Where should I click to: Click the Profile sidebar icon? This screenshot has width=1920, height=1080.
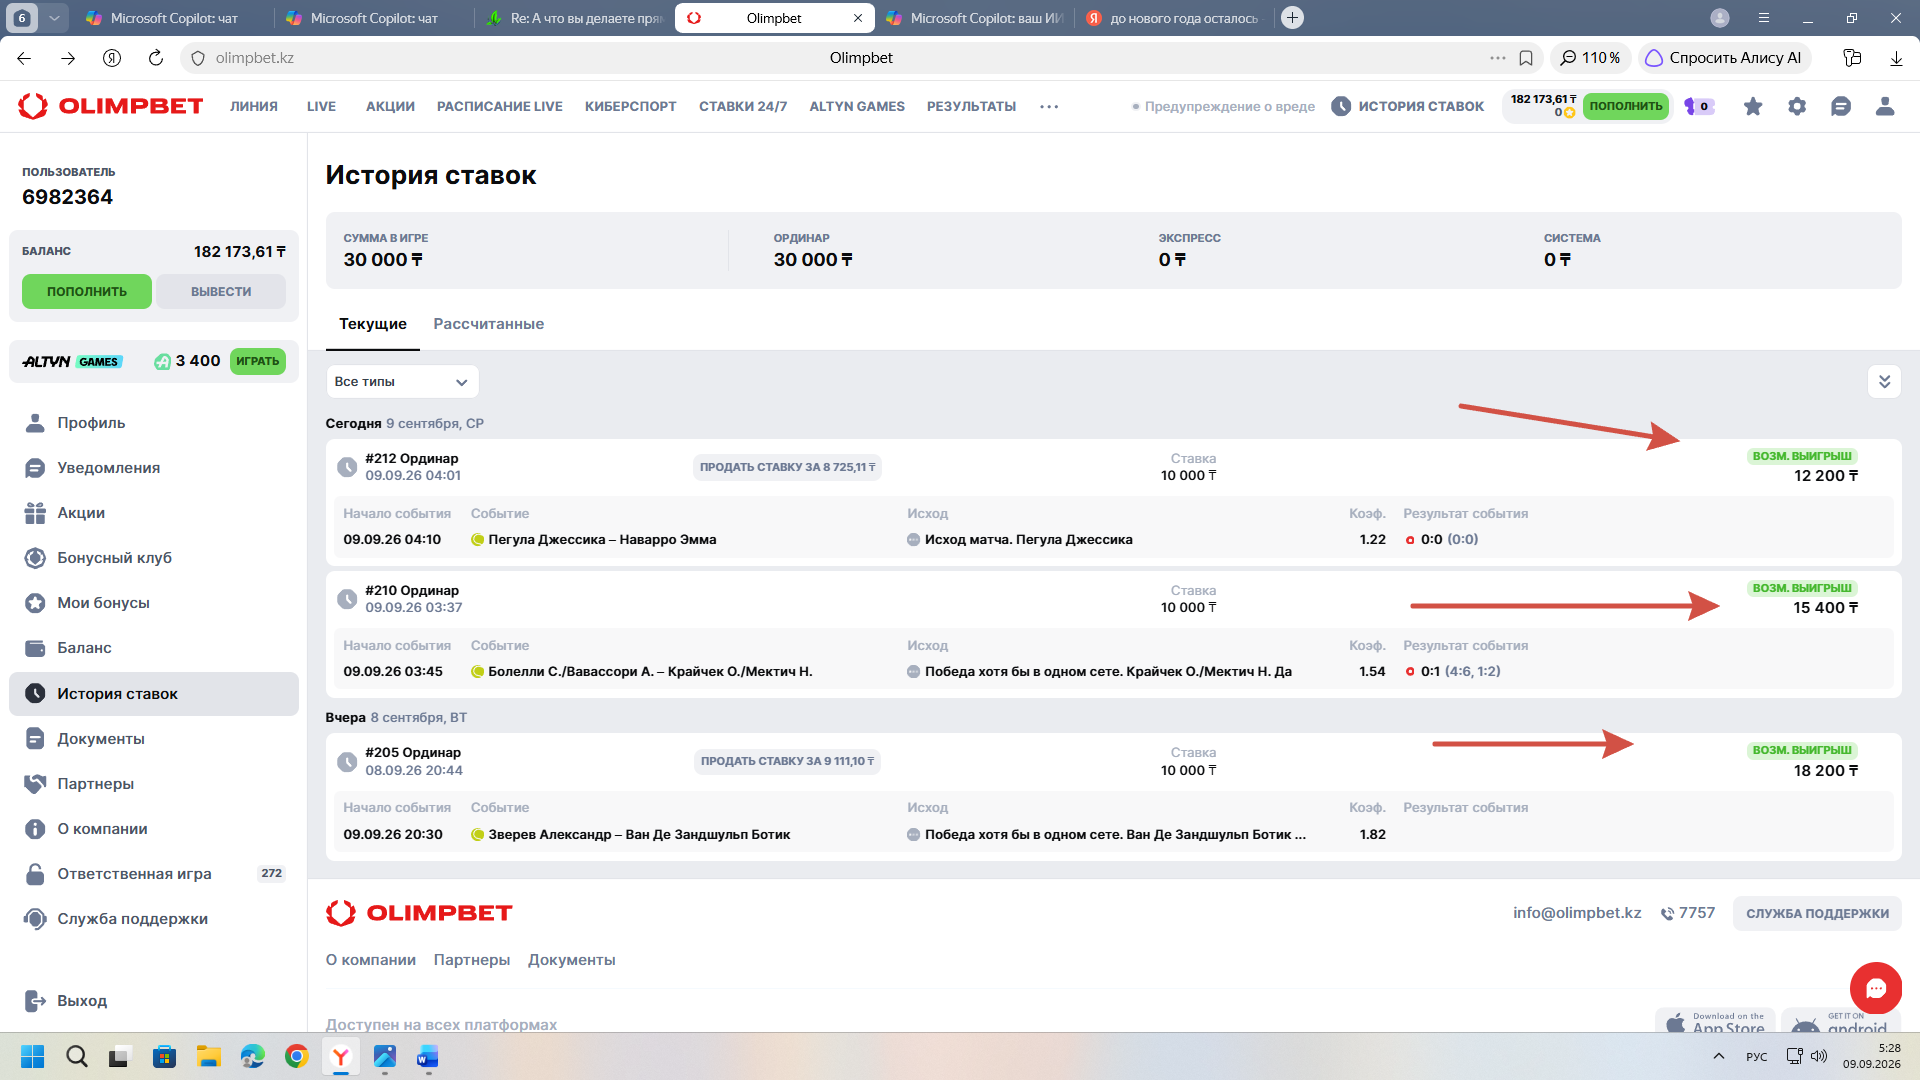point(35,423)
